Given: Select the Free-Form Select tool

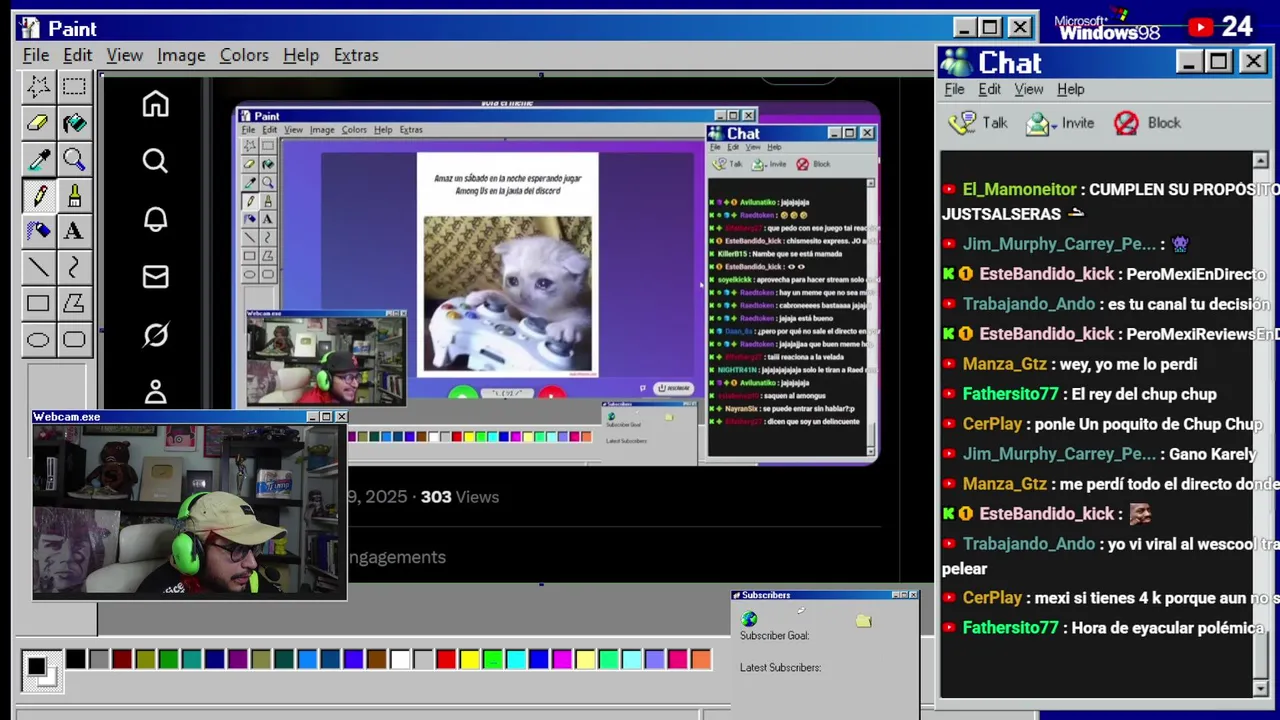Looking at the screenshot, I should pyautogui.click(x=38, y=87).
